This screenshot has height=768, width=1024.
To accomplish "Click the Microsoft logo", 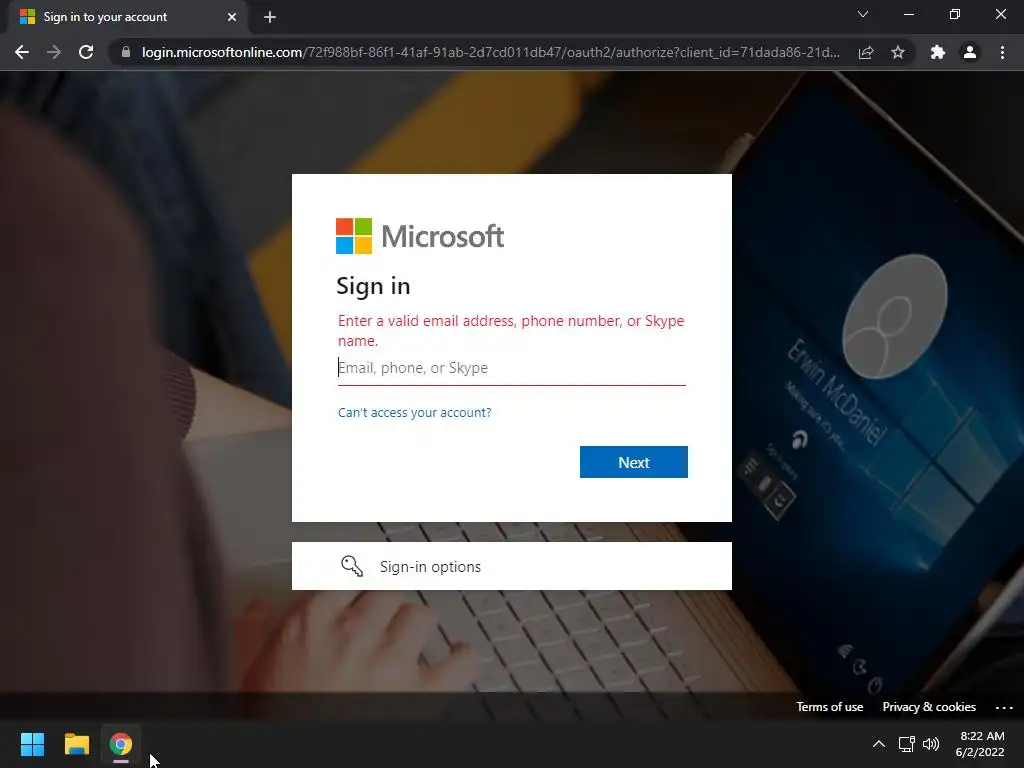I will (x=420, y=236).
